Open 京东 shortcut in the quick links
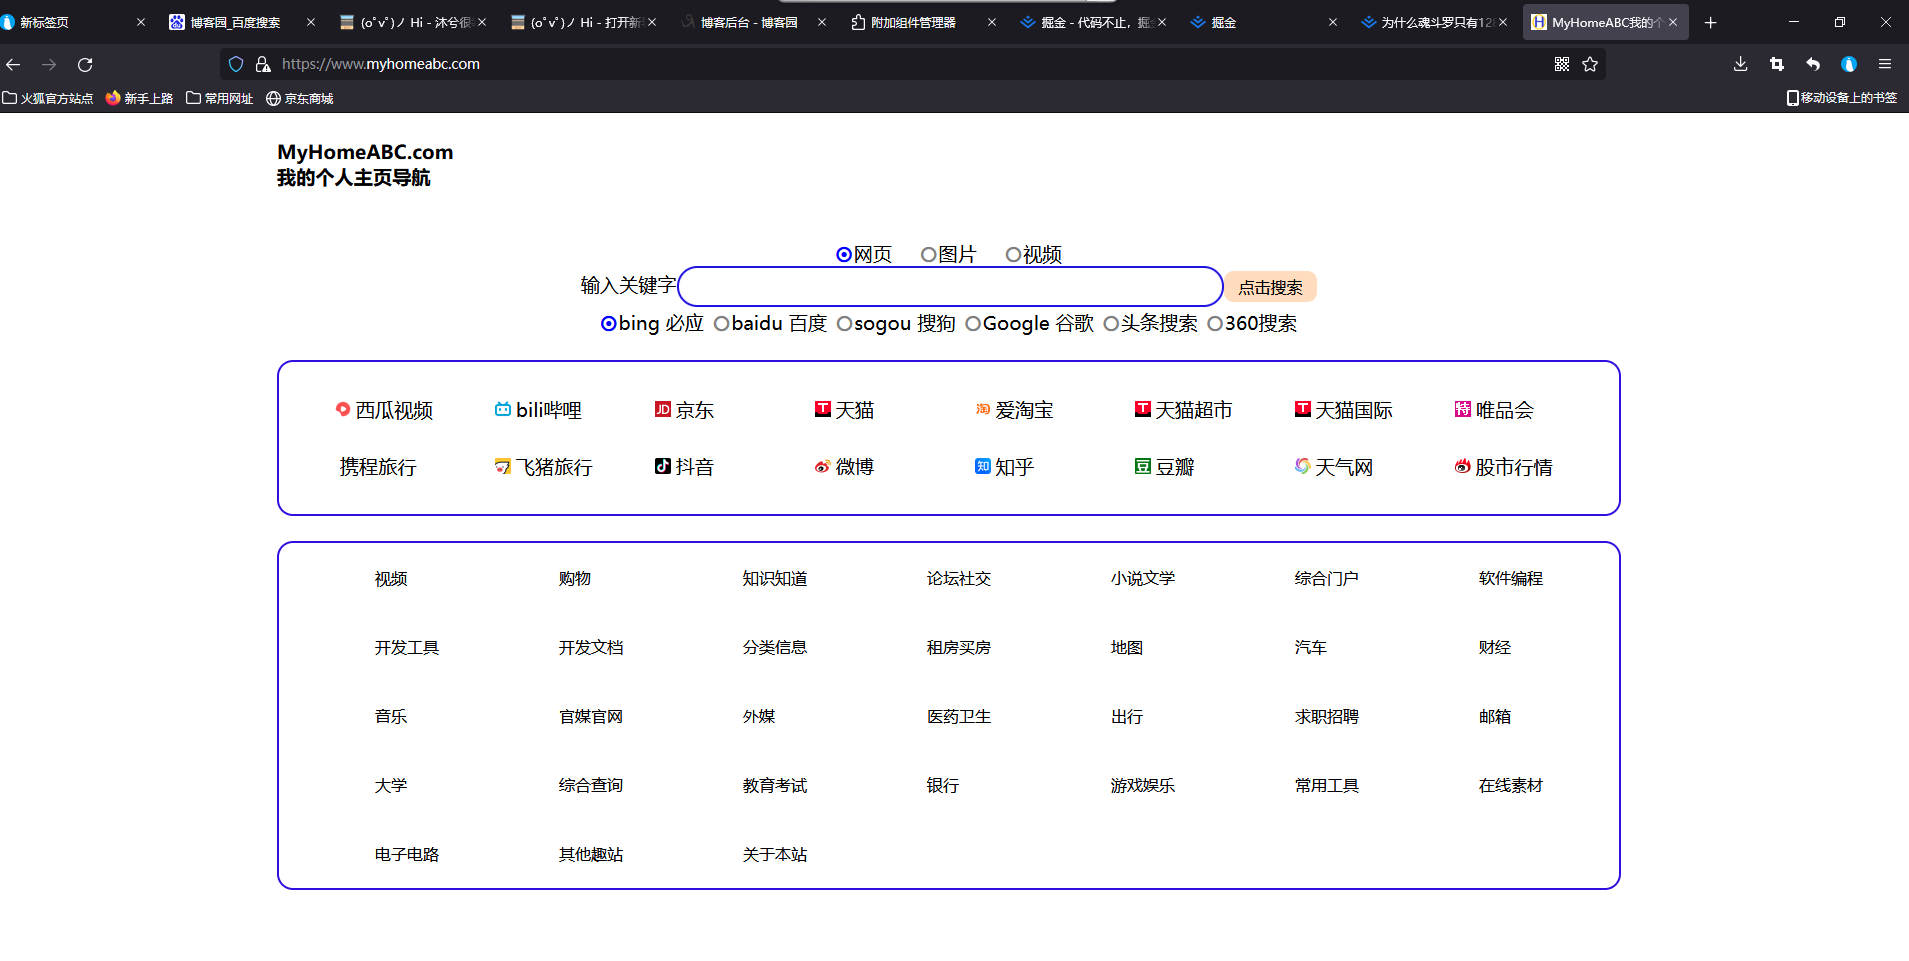The image size is (1909, 961). 685,410
